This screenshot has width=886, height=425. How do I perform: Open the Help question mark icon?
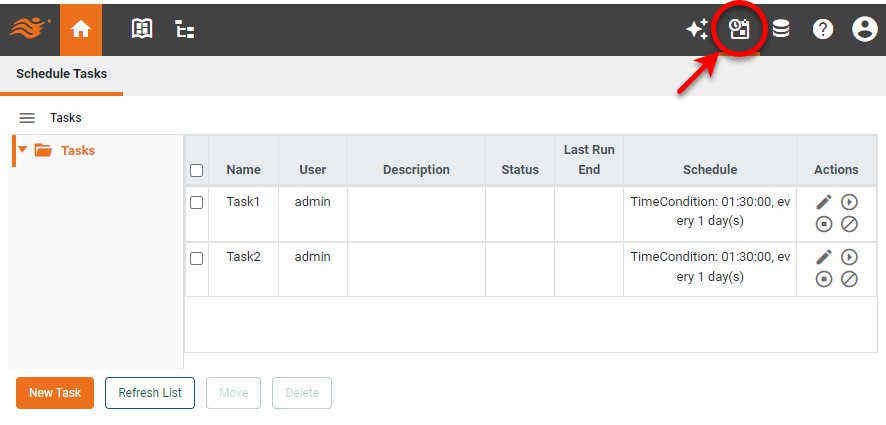click(x=823, y=30)
